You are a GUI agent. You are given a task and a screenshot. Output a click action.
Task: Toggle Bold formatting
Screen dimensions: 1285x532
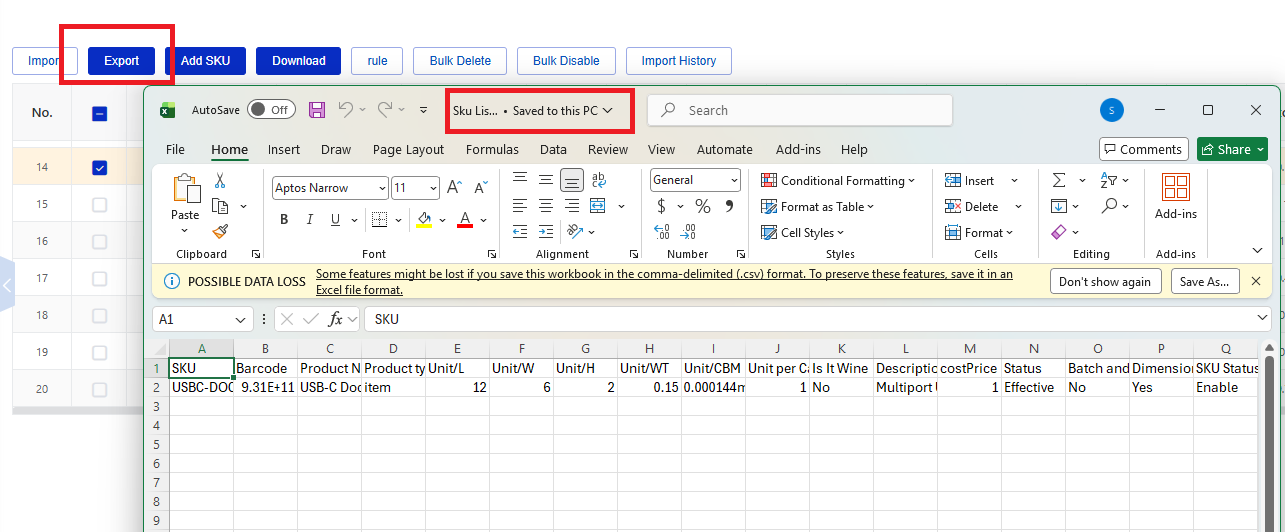coord(284,220)
